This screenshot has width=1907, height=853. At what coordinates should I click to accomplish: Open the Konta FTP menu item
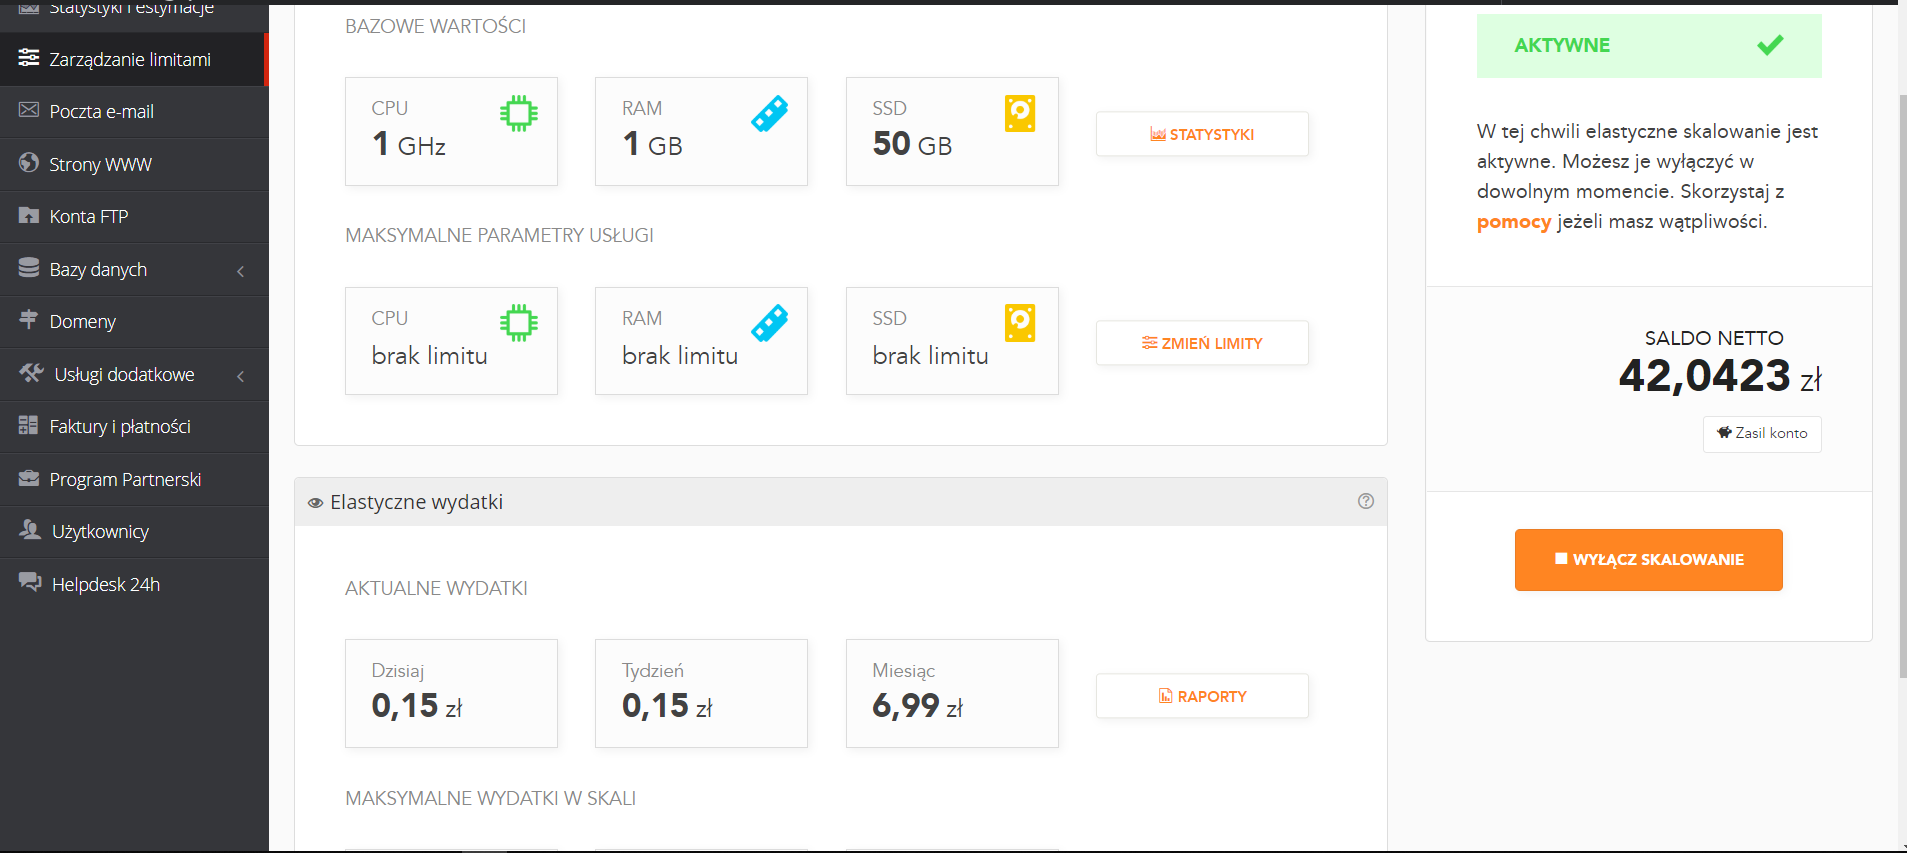pos(89,217)
